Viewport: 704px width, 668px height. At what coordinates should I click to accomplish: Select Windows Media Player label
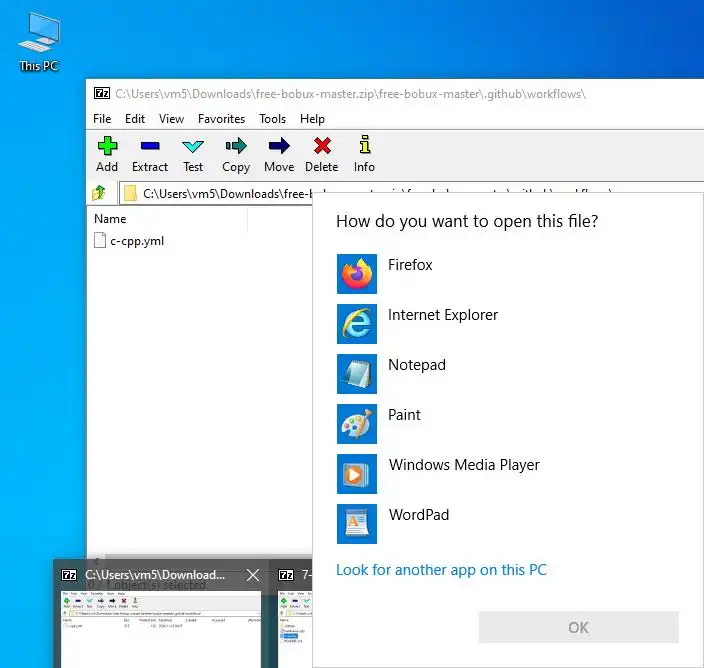464,465
